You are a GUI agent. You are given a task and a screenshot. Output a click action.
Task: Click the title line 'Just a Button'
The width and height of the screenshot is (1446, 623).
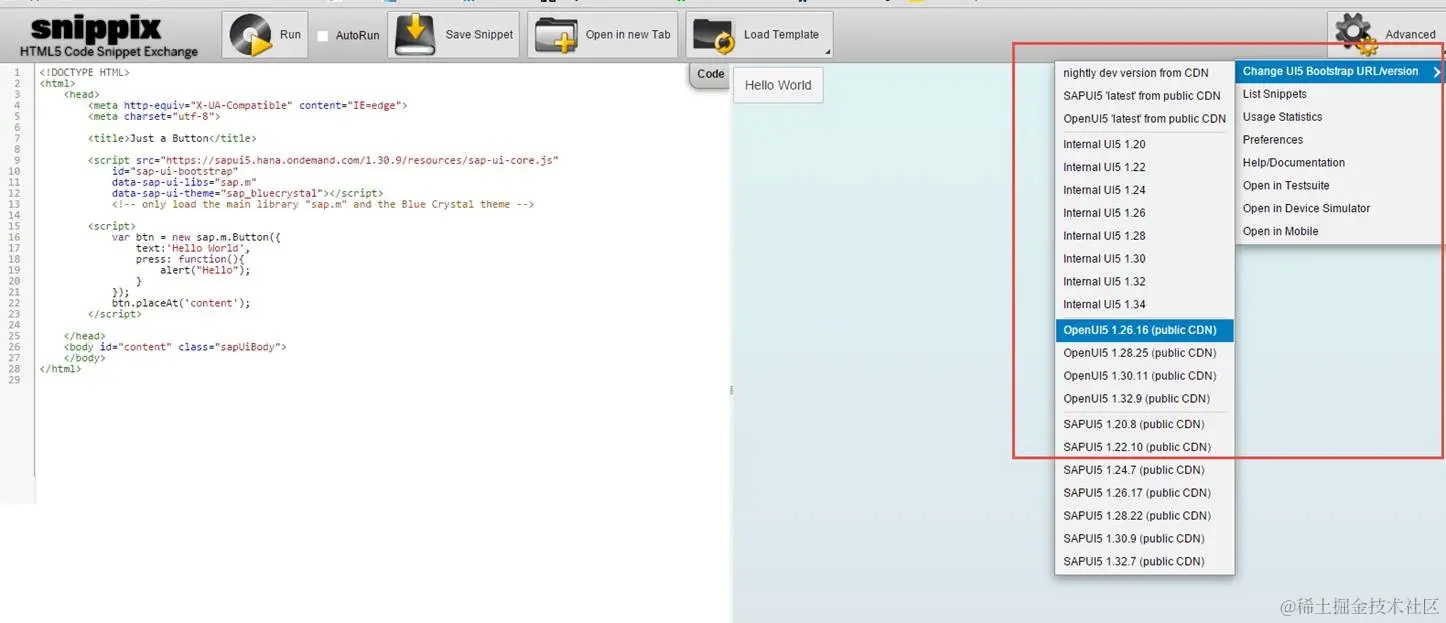click(172, 138)
